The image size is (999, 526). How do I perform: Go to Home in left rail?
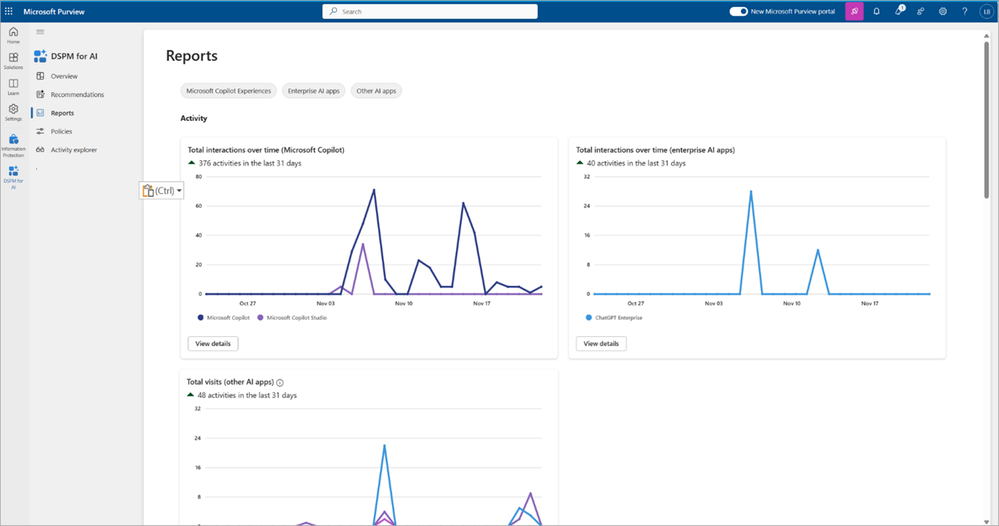[x=13, y=35]
